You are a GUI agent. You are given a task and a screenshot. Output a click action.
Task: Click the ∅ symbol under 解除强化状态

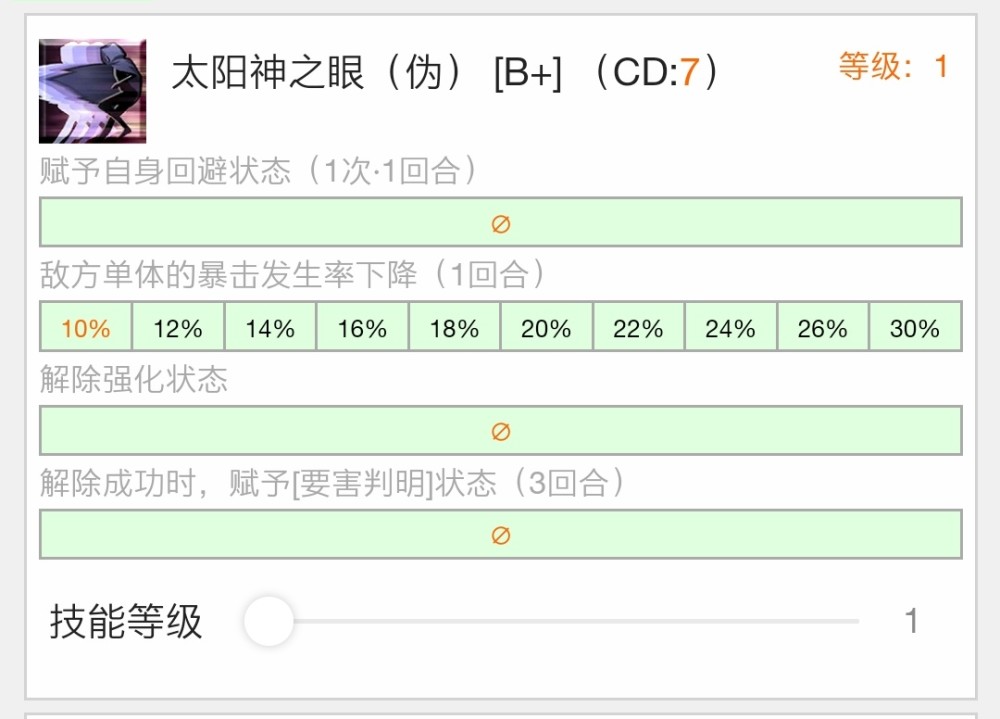click(501, 432)
